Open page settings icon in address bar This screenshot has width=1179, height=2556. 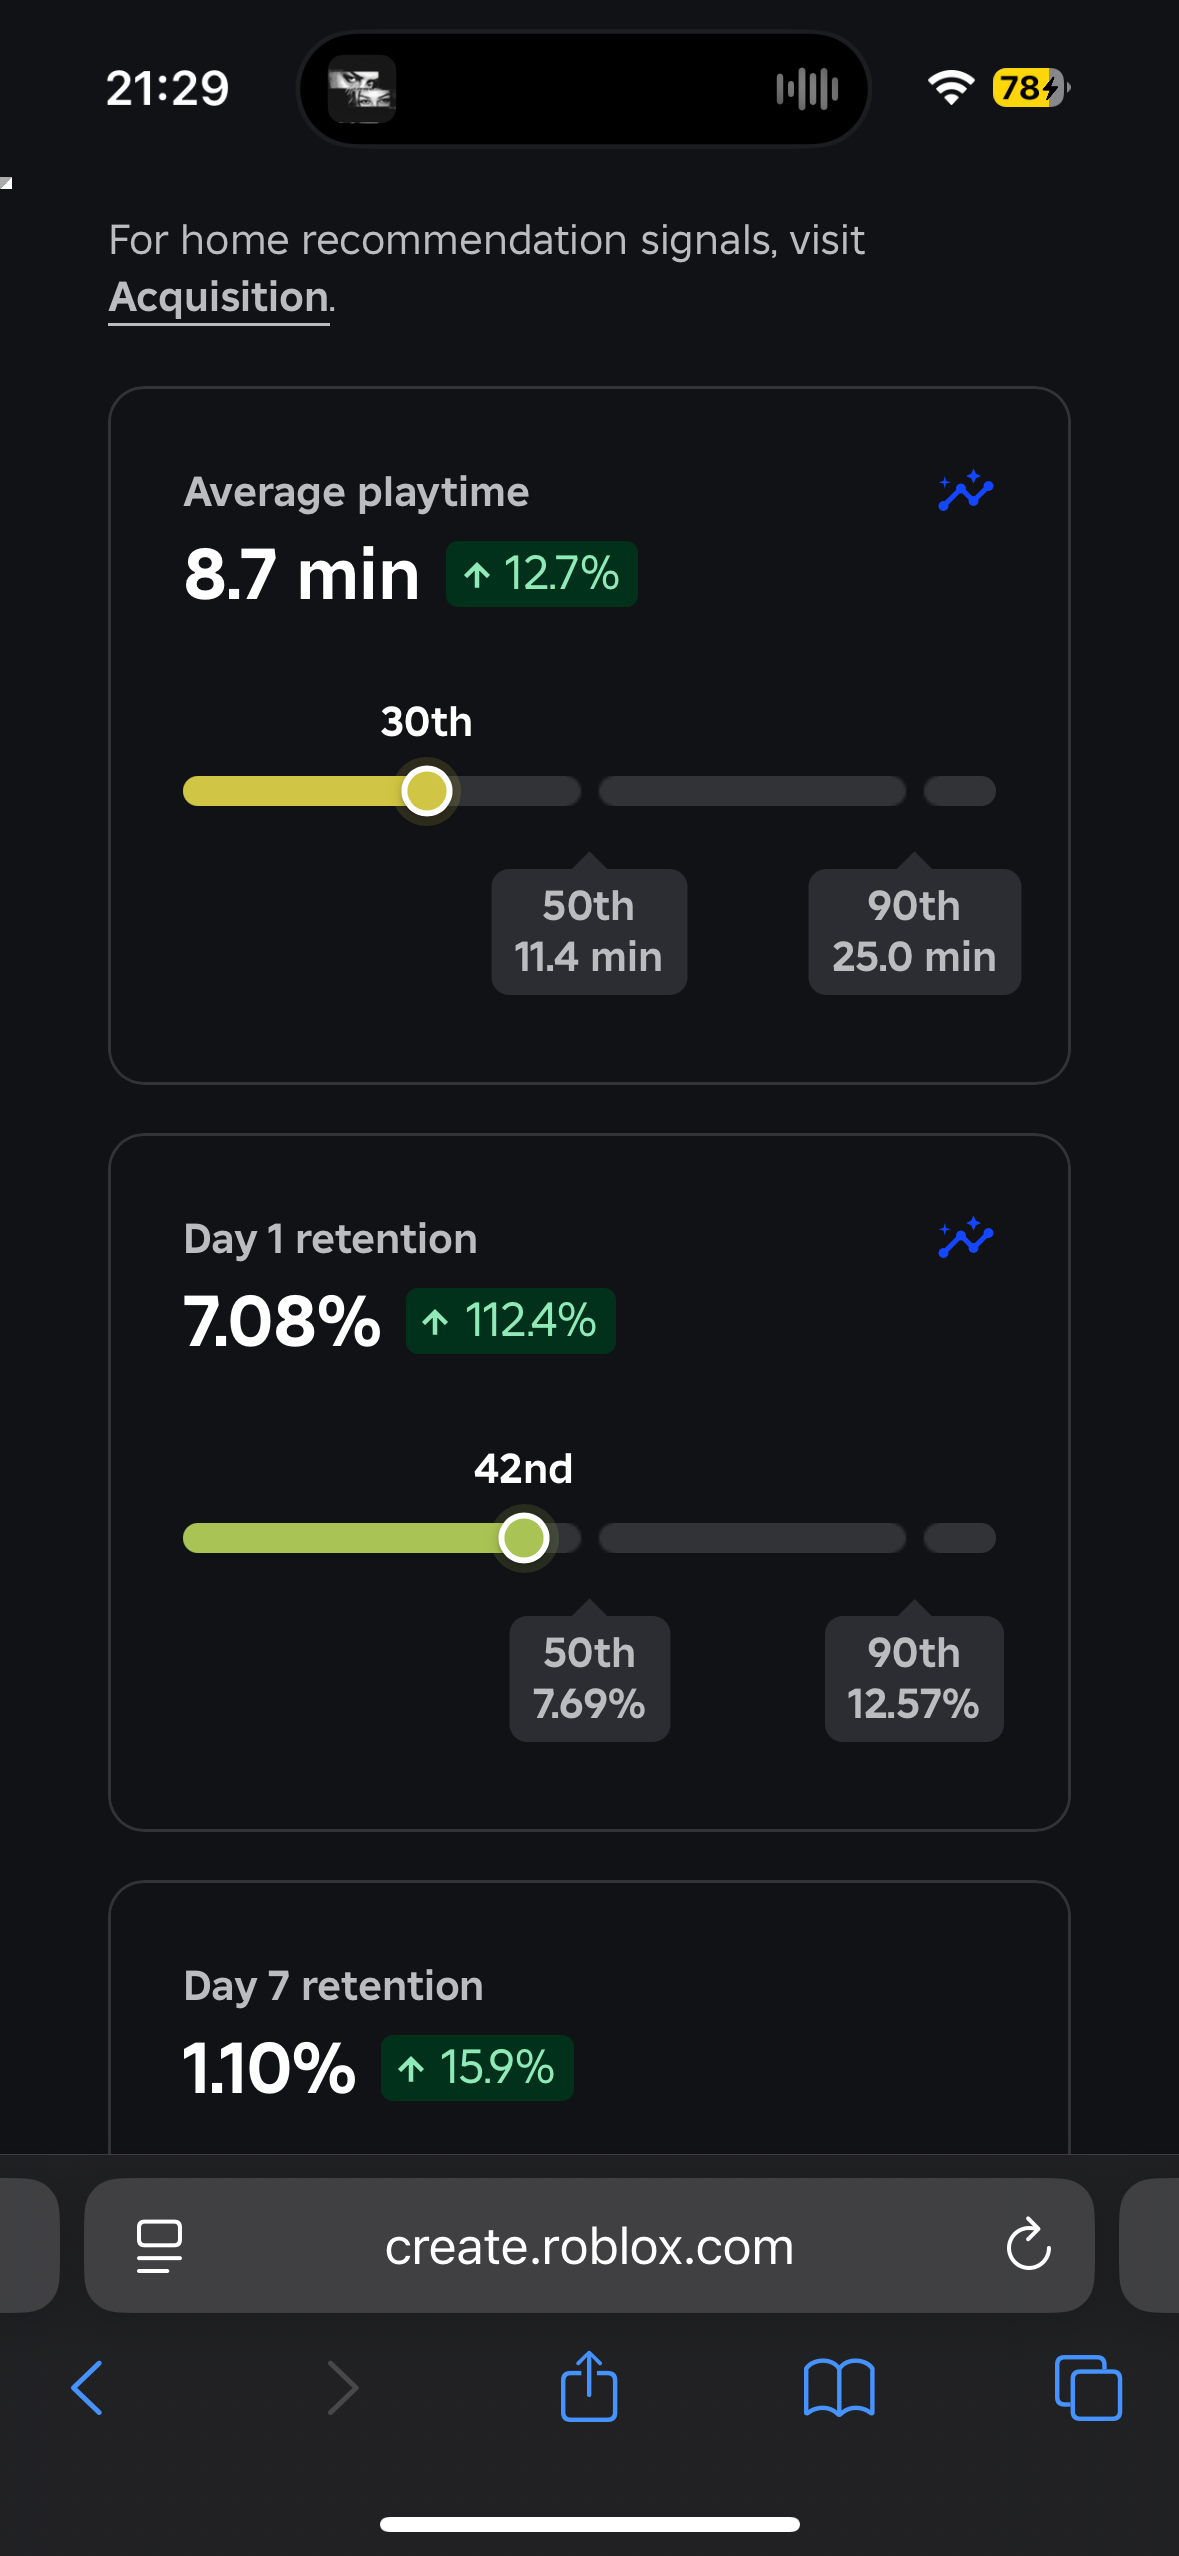click(x=159, y=2246)
